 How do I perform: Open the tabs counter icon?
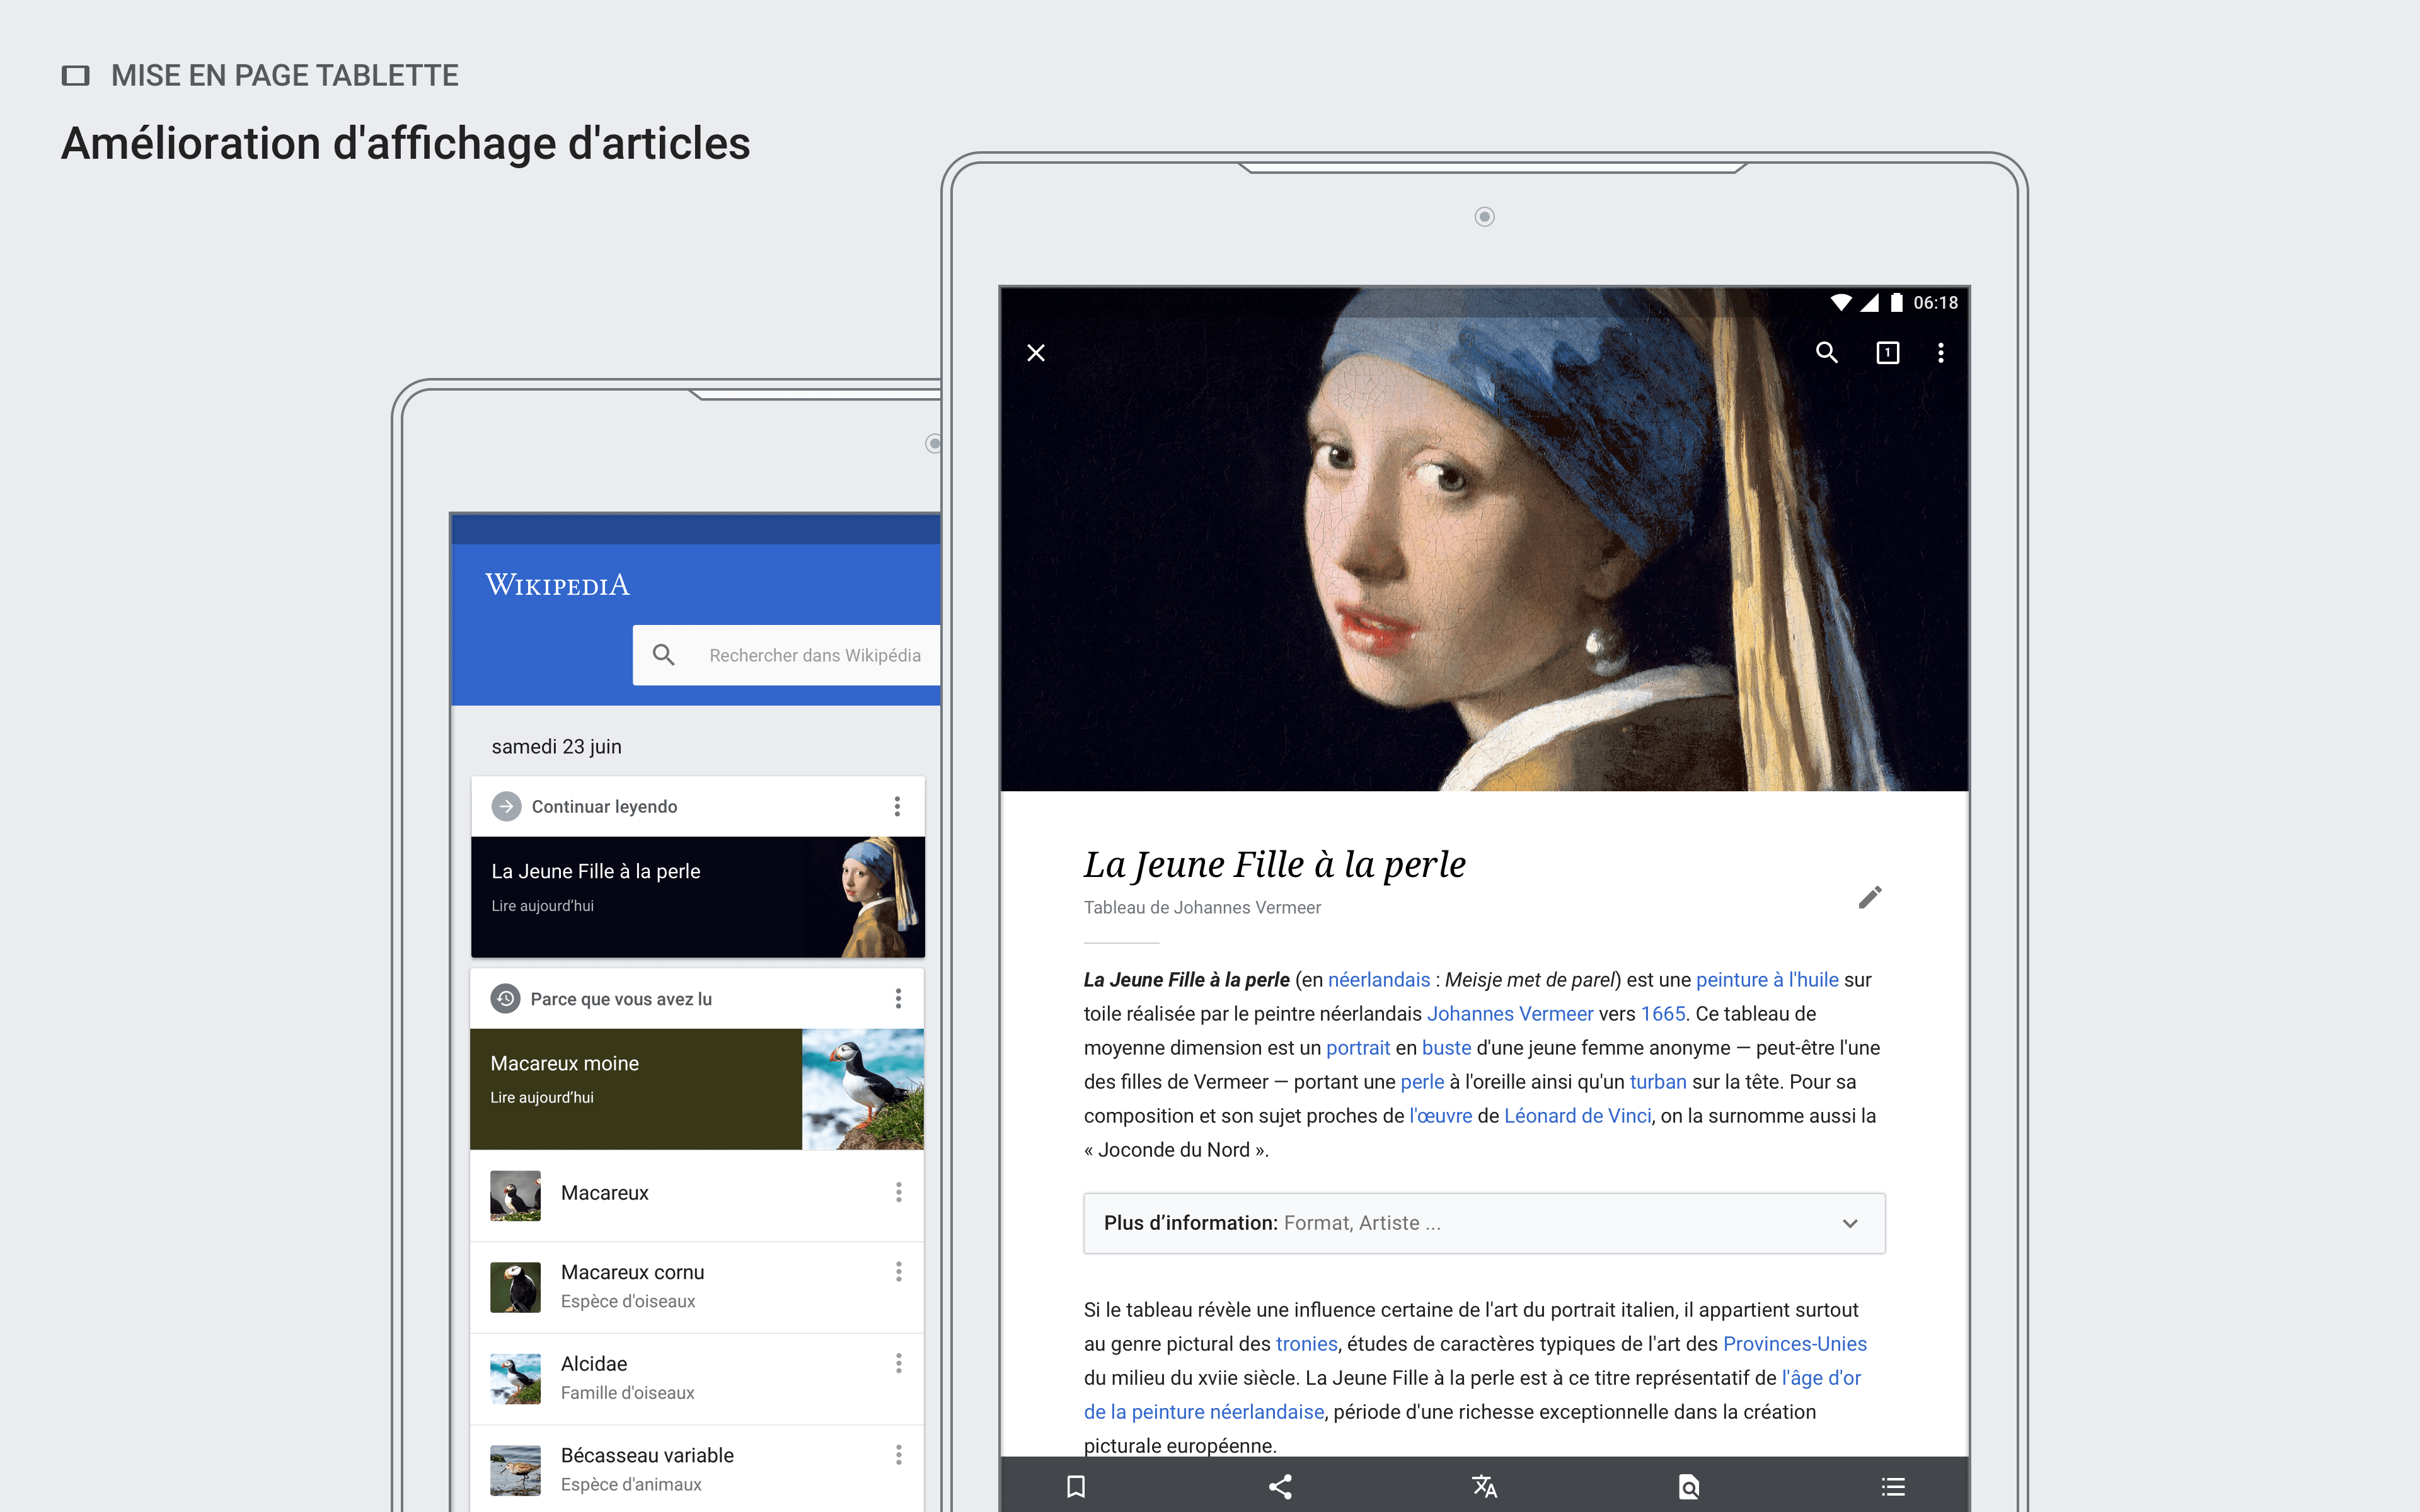tap(1887, 352)
